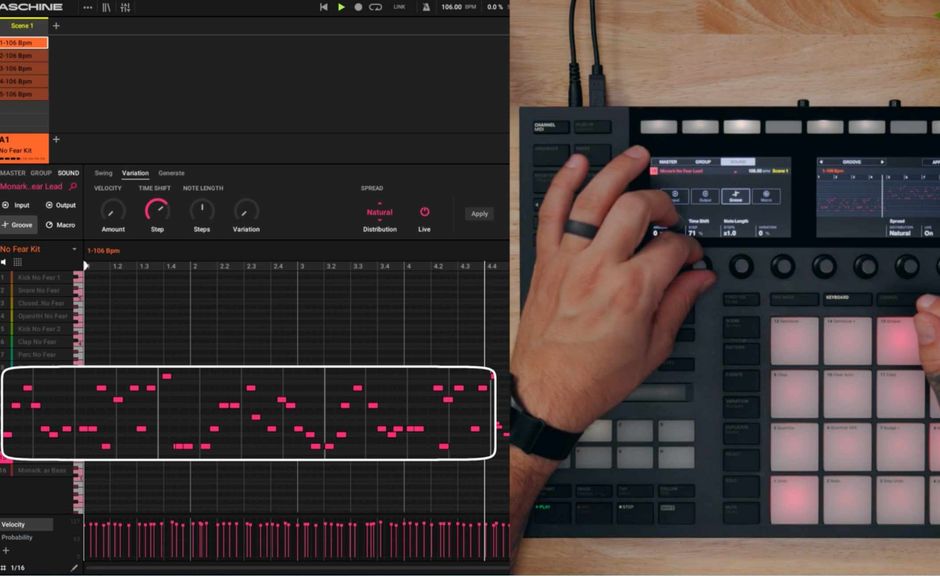
Task: Select the Velocity modulation lane
Action: coord(26,524)
